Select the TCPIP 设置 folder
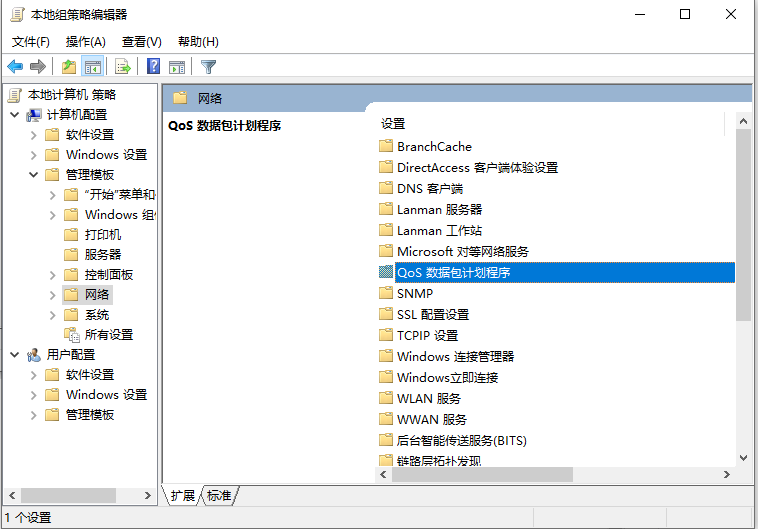Viewport: 758px width, 529px height. coord(427,335)
